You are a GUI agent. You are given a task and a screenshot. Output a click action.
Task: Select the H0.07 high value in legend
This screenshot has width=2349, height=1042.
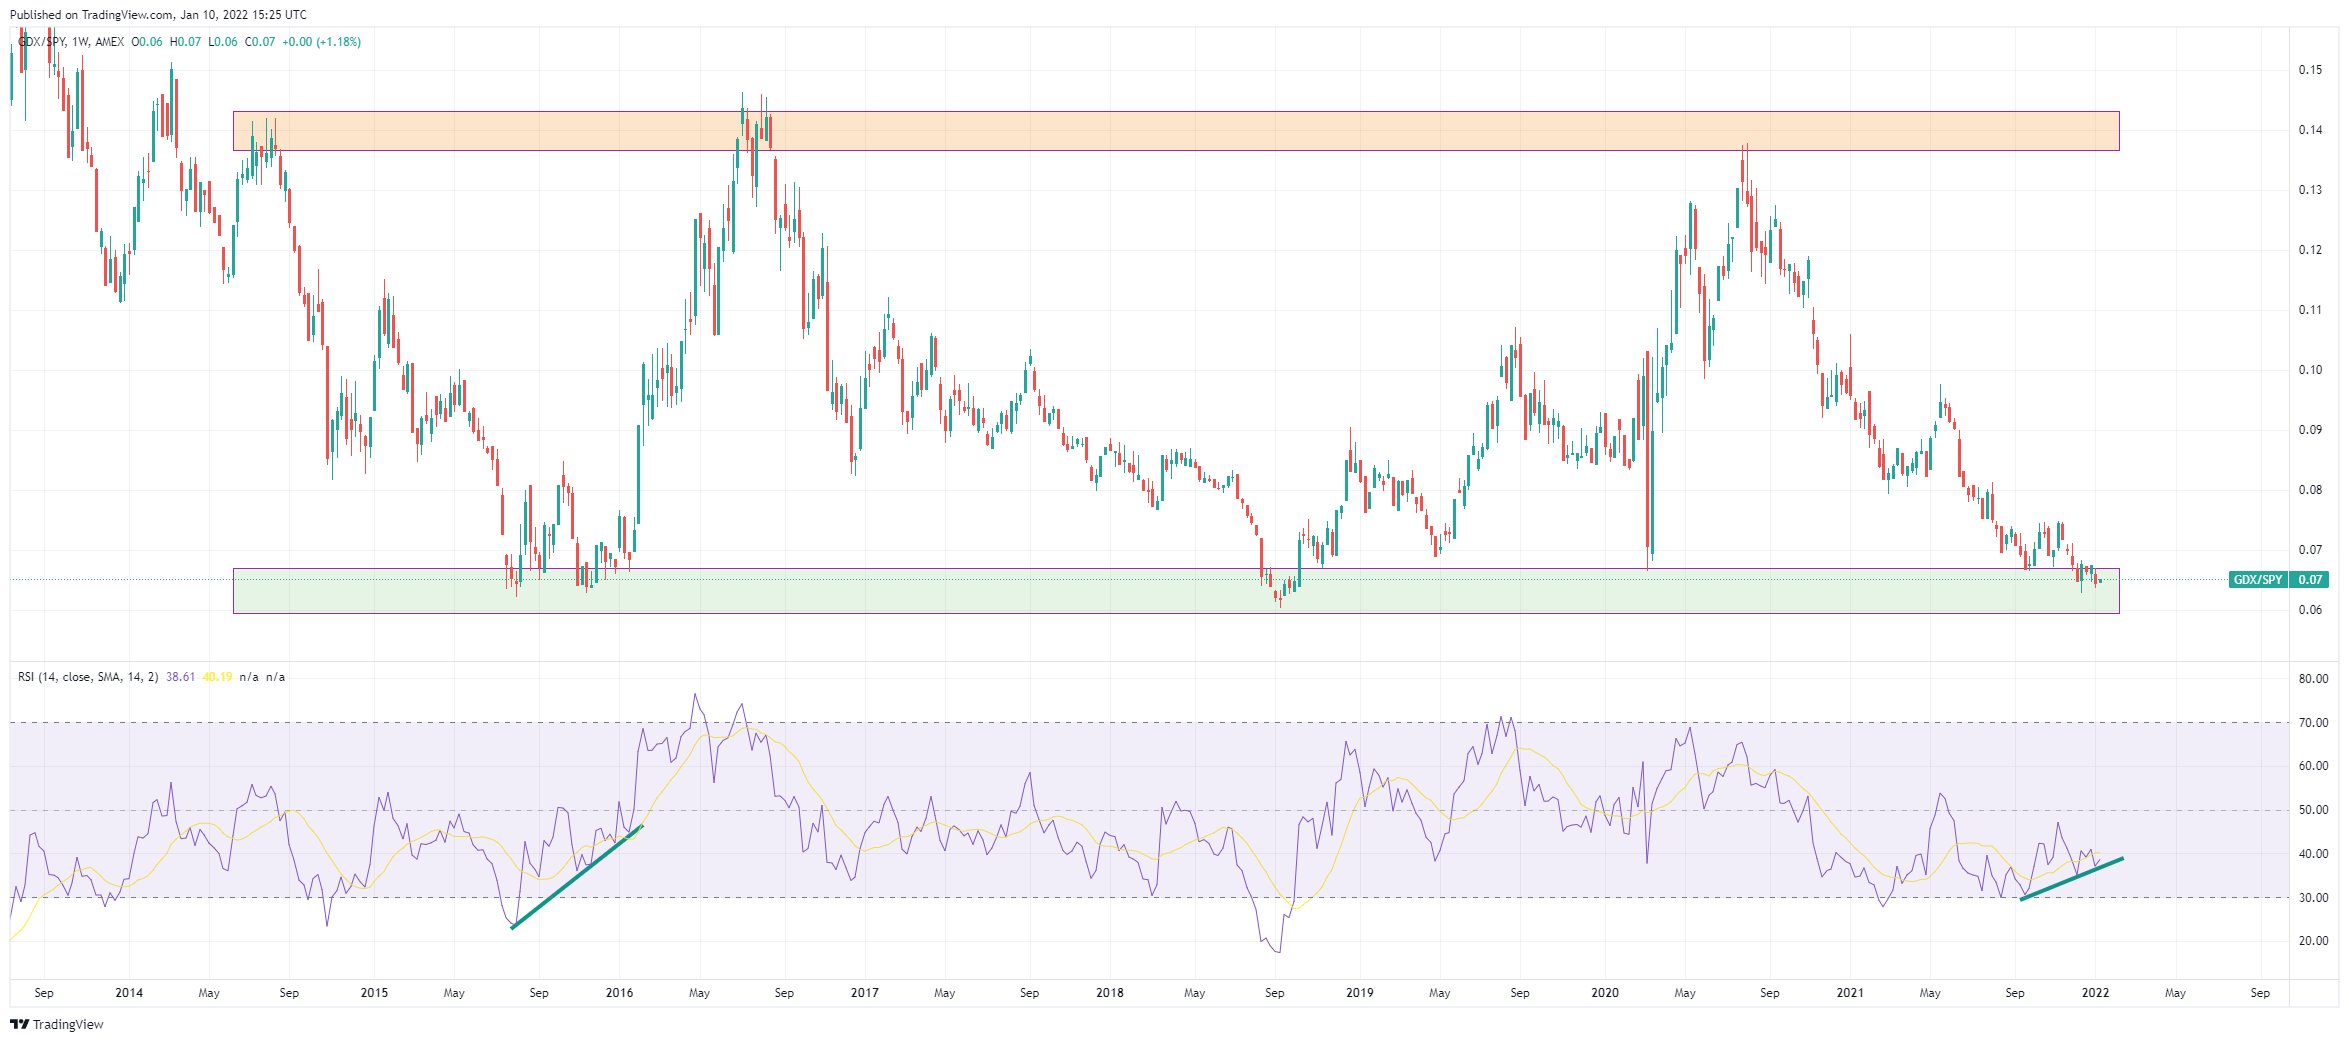click(x=185, y=42)
